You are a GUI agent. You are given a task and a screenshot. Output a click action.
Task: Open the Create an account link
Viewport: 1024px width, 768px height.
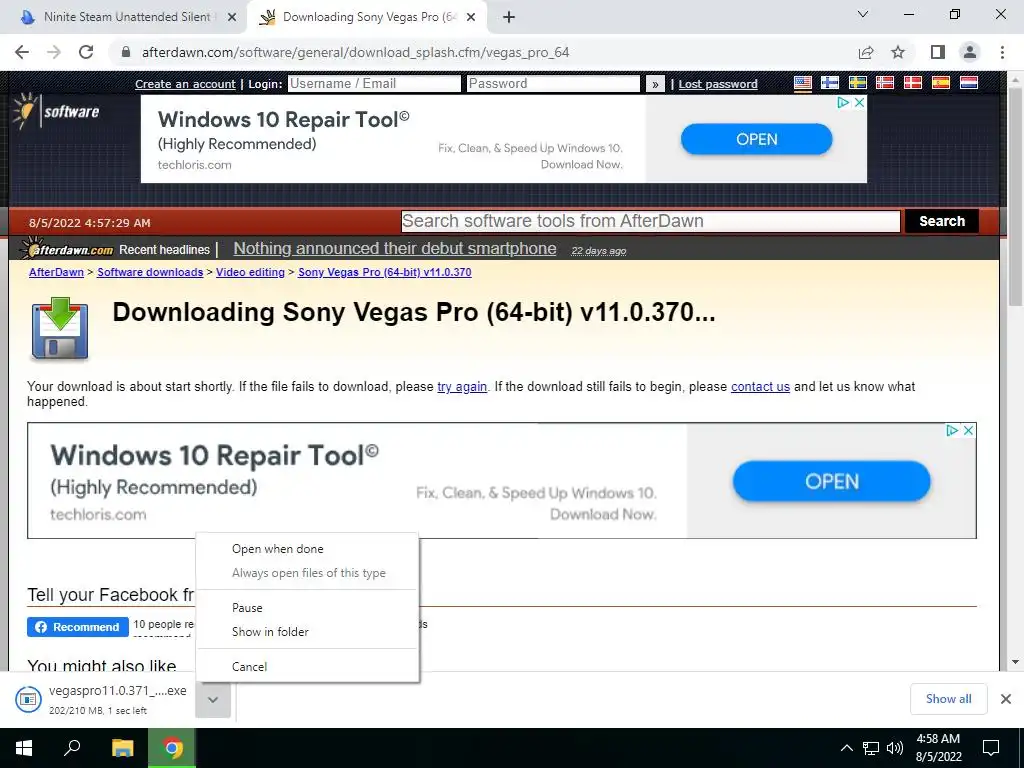[x=185, y=84]
